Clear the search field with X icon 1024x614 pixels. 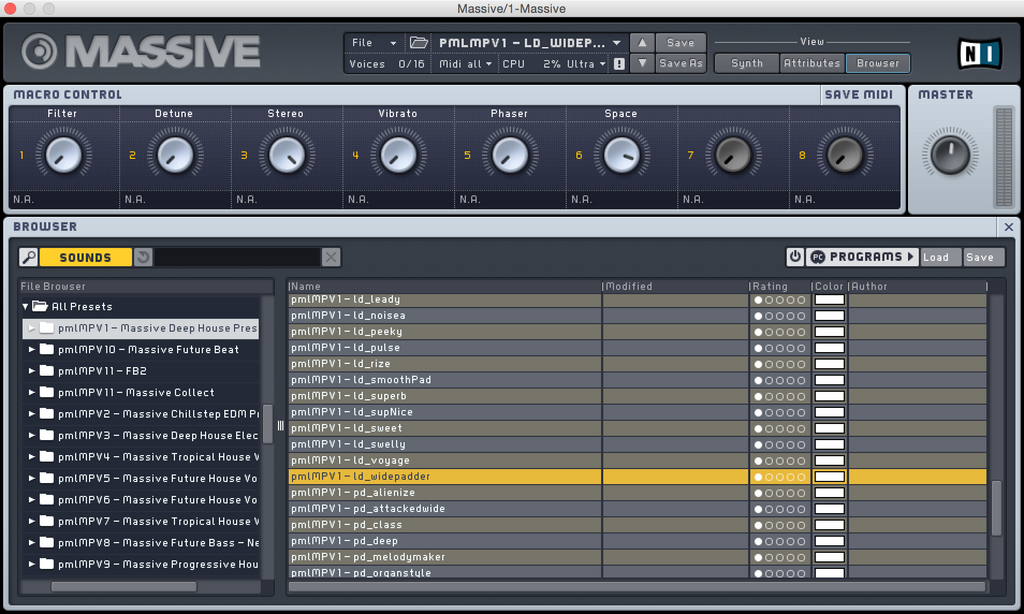tap(331, 257)
